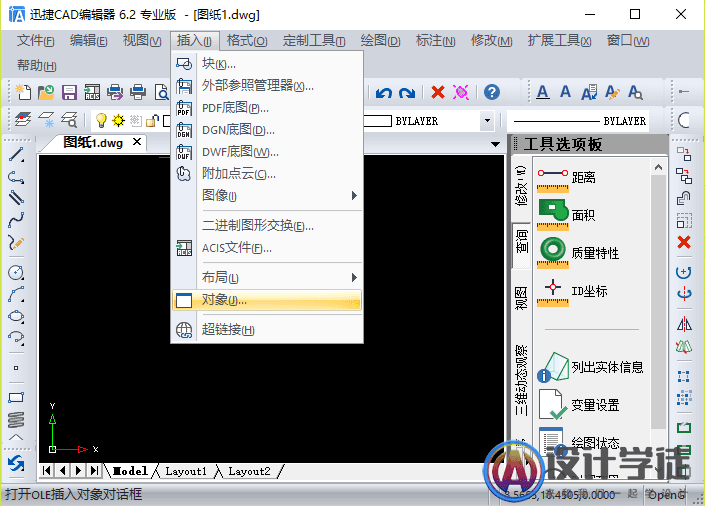The image size is (706, 506).
Task: Toggle the layer lock padlock icon
Action: [x=152, y=120]
